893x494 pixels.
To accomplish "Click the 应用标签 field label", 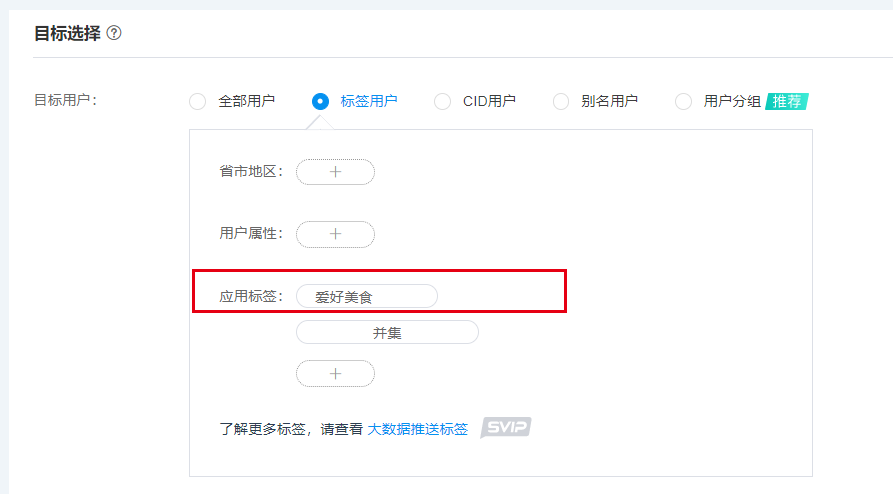I will click(x=251, y=296).
